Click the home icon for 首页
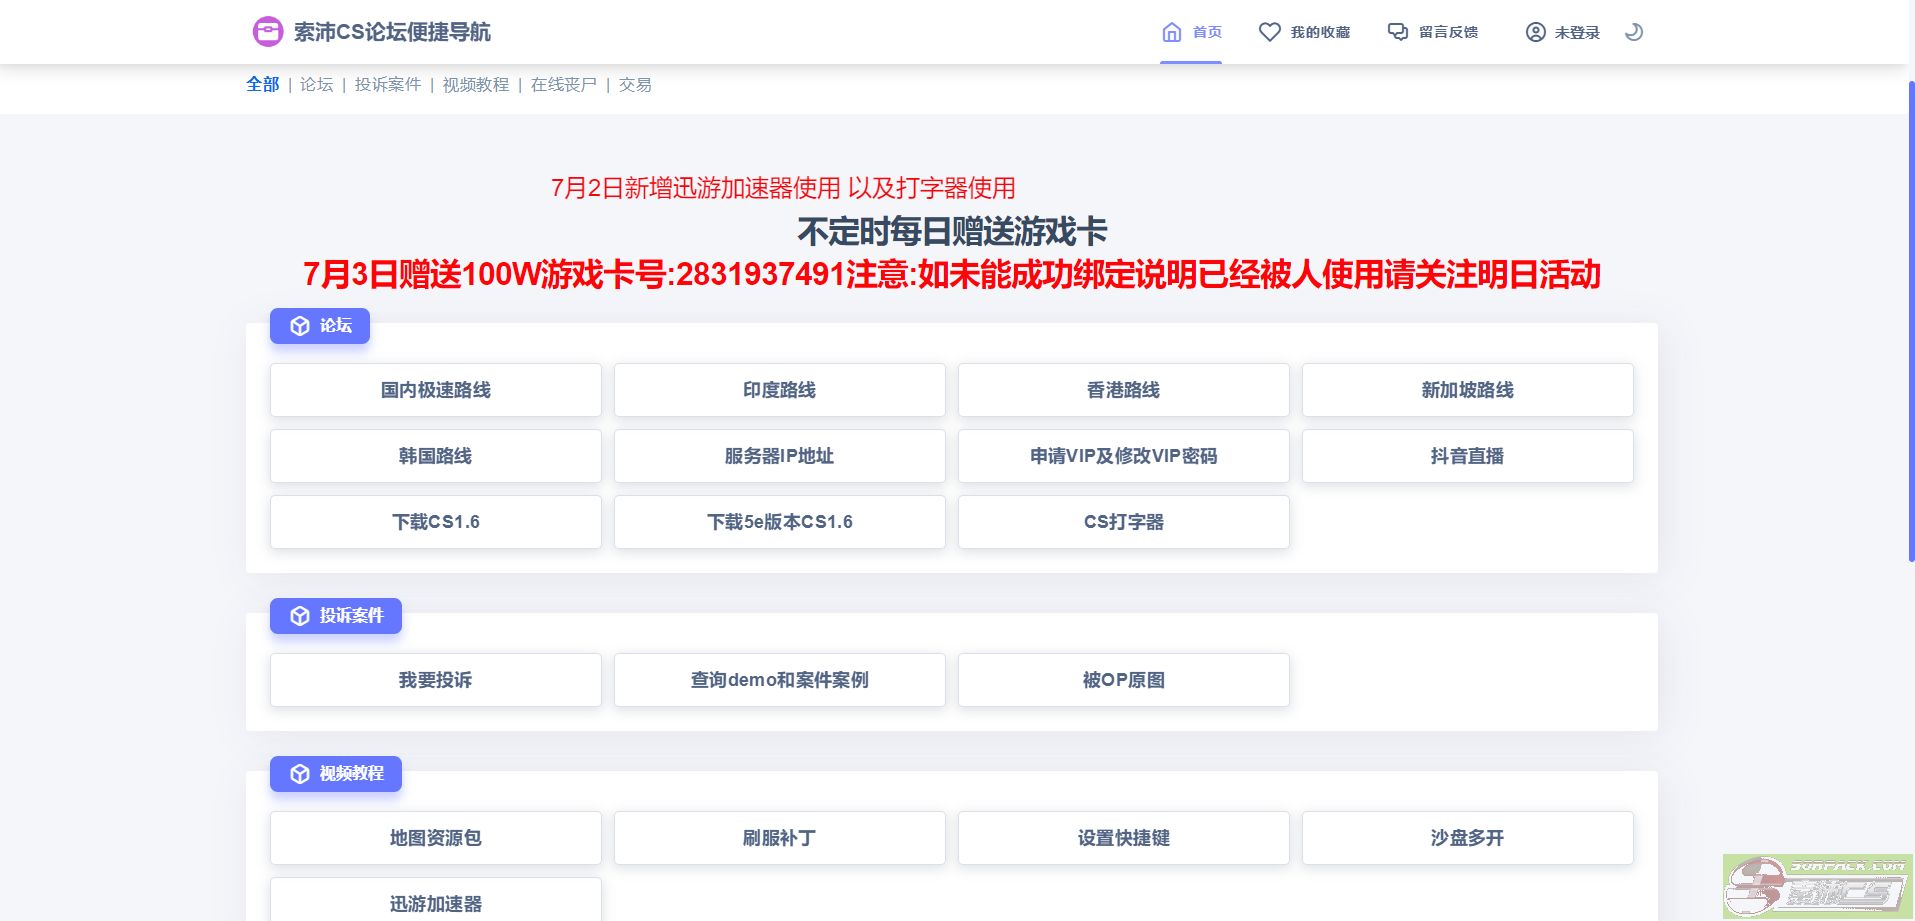This screenshot has height=921, width=1915. tap(1171, 32)
